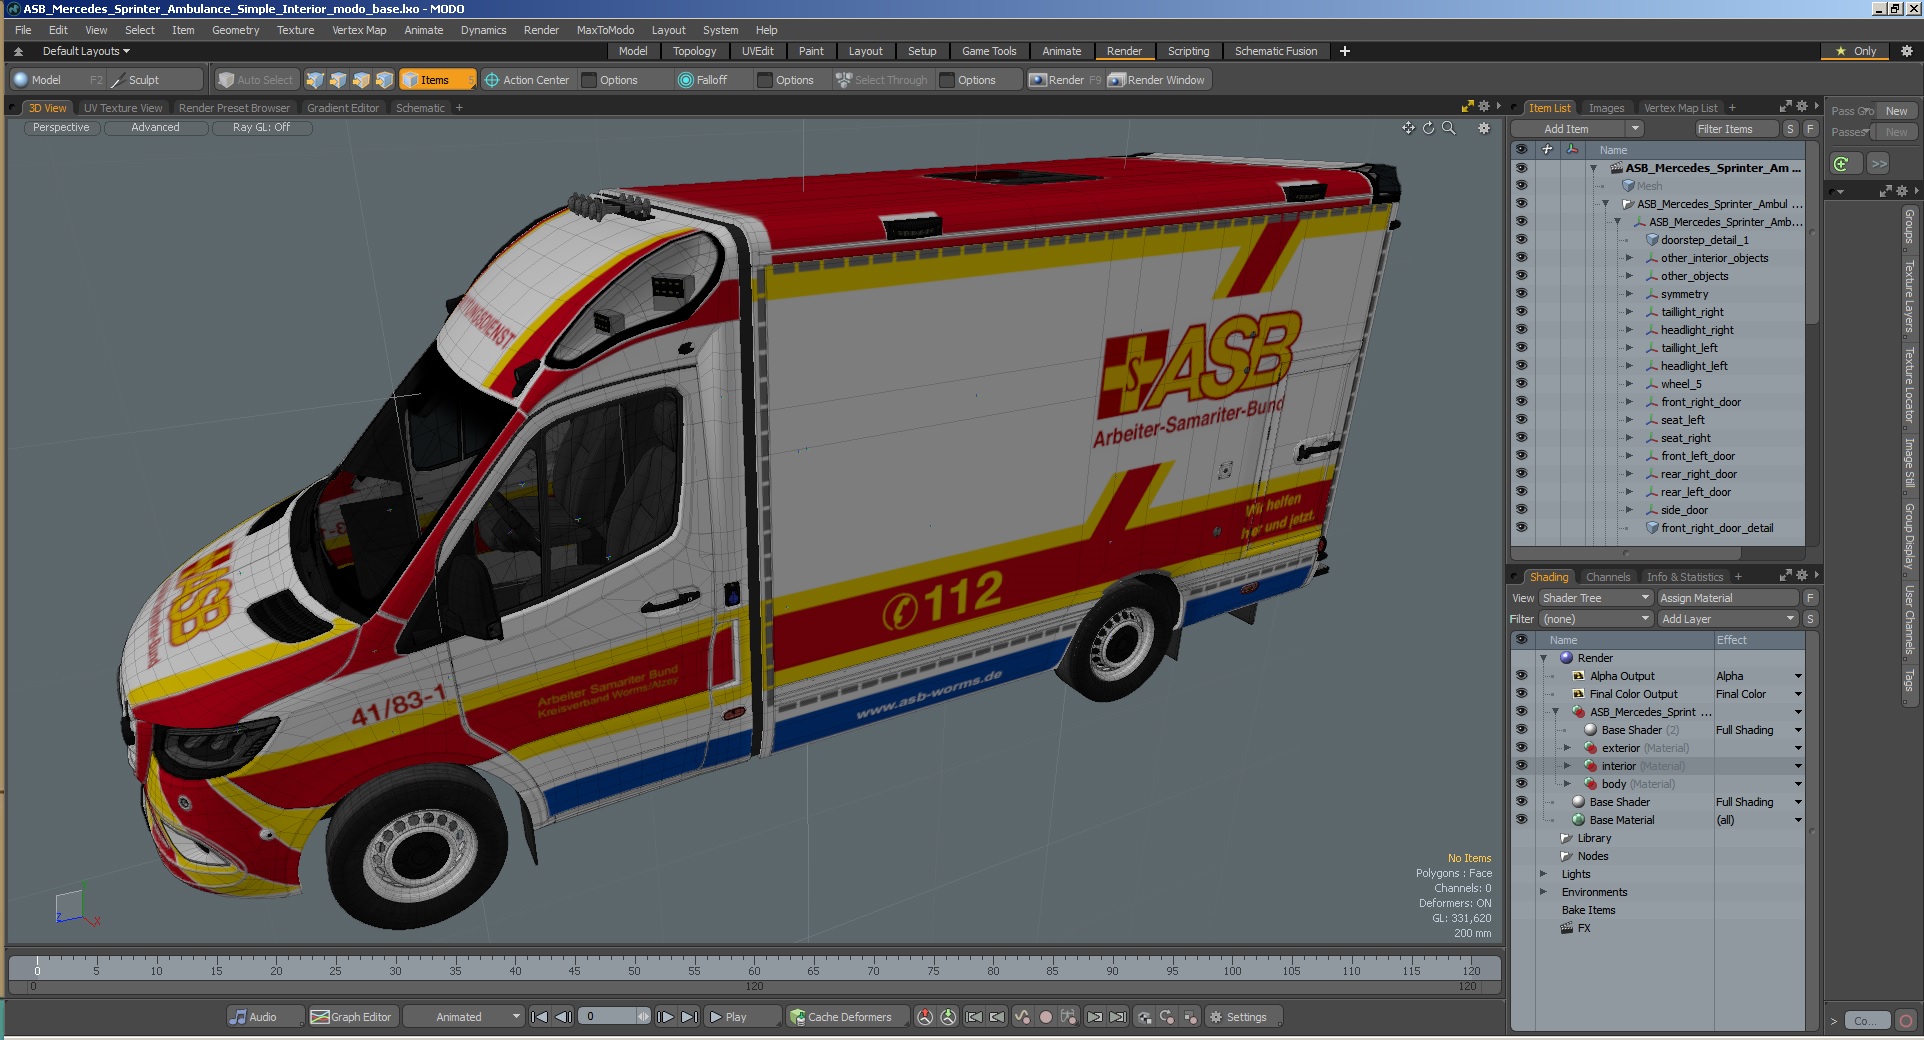Click Render F9 button
Viewport: 1924px width, 1040px height.
click(x=1065, y=80)
